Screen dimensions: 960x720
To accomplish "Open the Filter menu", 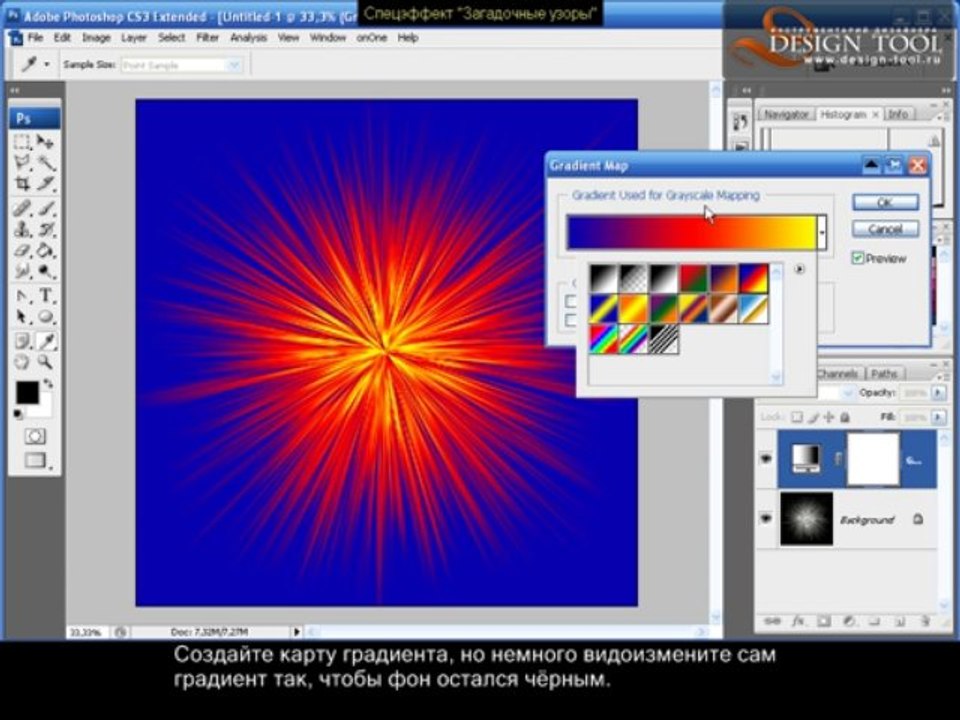I will pyautogui.click(x=208, y=38).
